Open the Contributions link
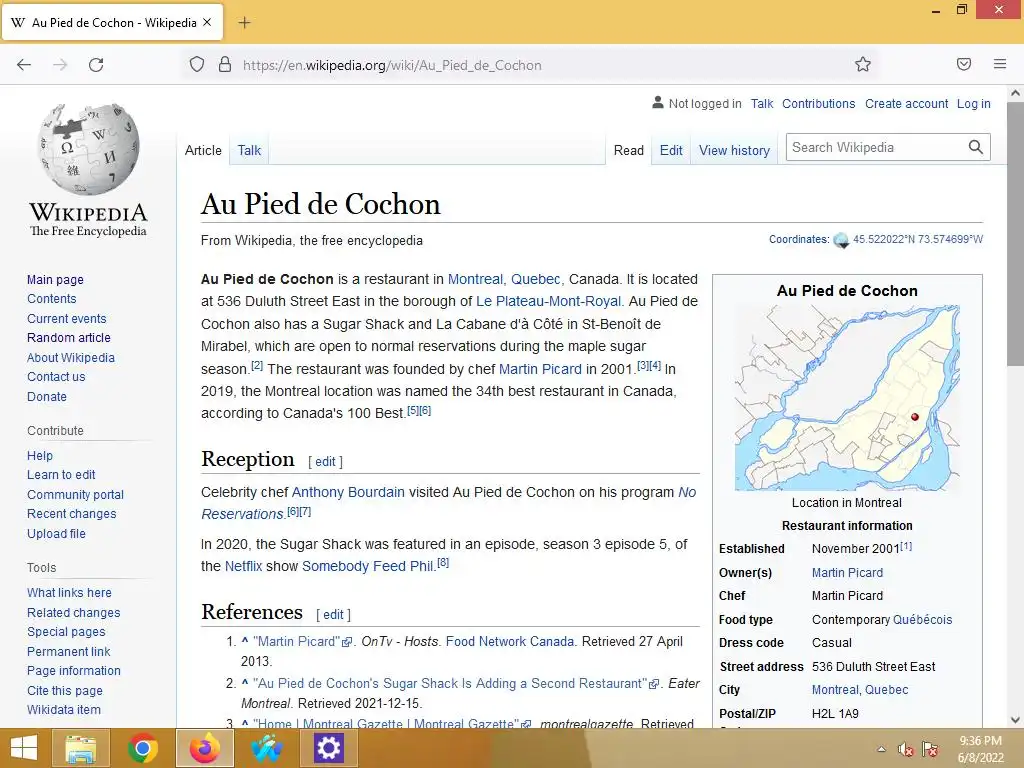This screenshot has width=1024, height=768. [818, 103]
